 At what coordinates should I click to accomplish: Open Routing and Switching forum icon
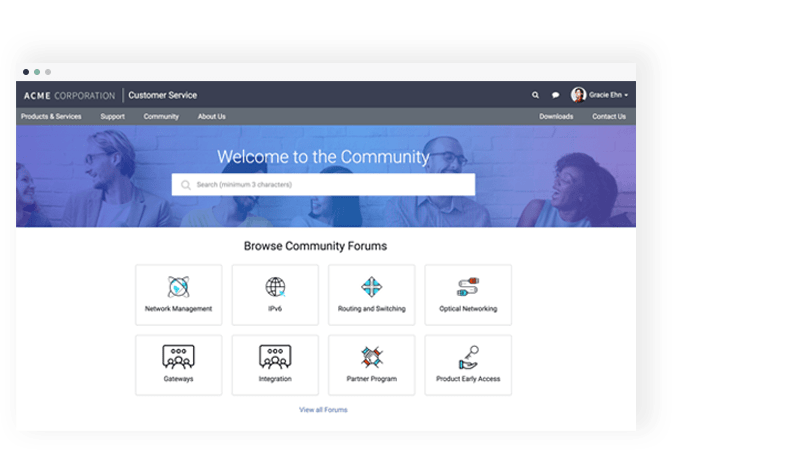click(371, 287)
